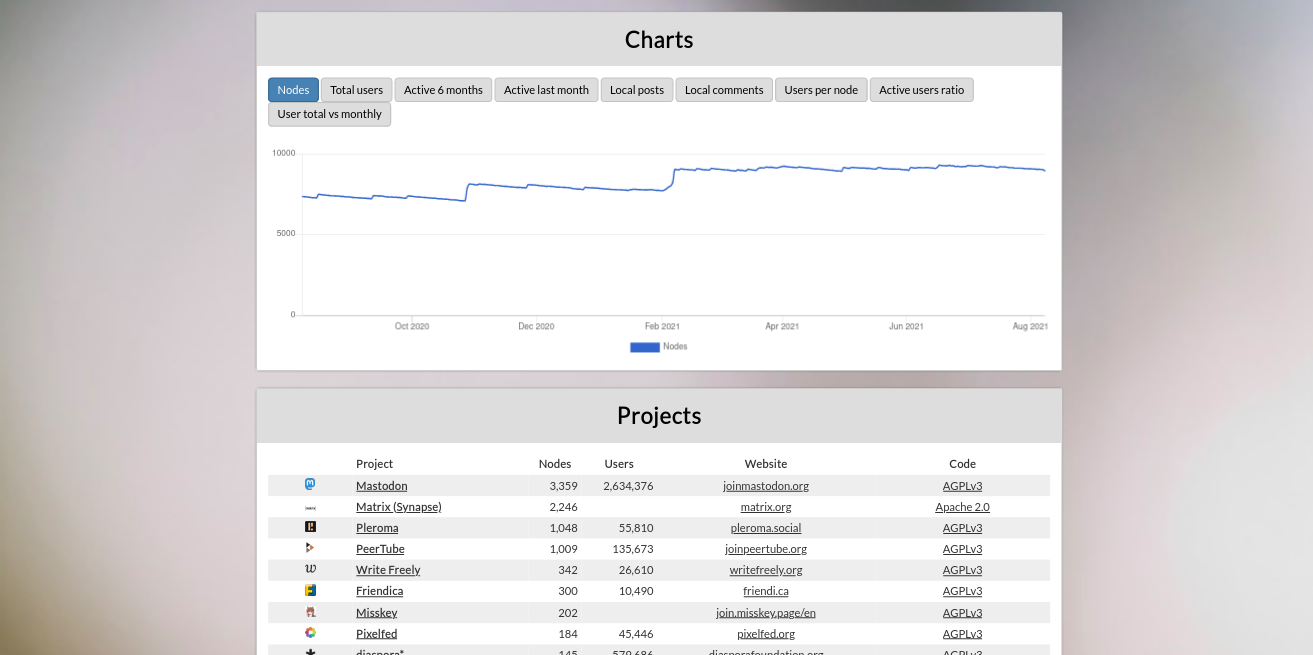Visit joinmastodon.org website

coord(766,486)
